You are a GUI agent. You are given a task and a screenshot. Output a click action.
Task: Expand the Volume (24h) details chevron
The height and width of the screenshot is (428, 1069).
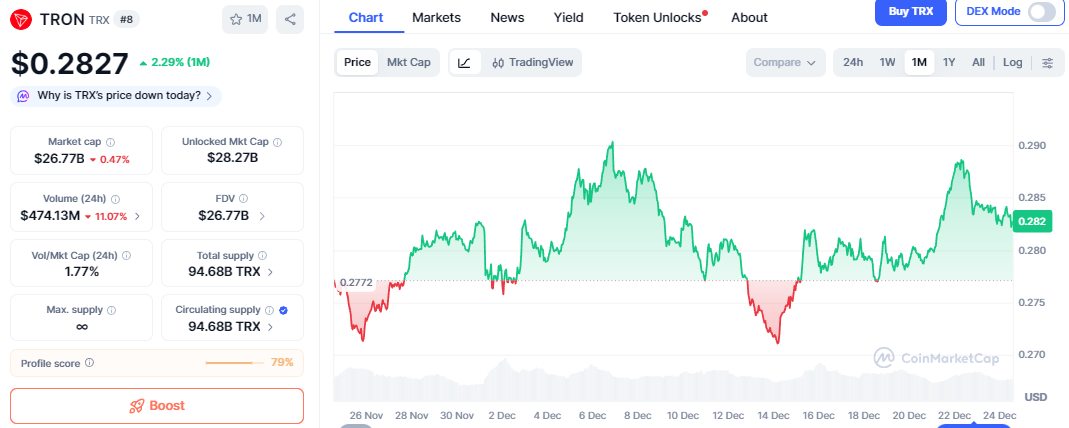[137, 216]
